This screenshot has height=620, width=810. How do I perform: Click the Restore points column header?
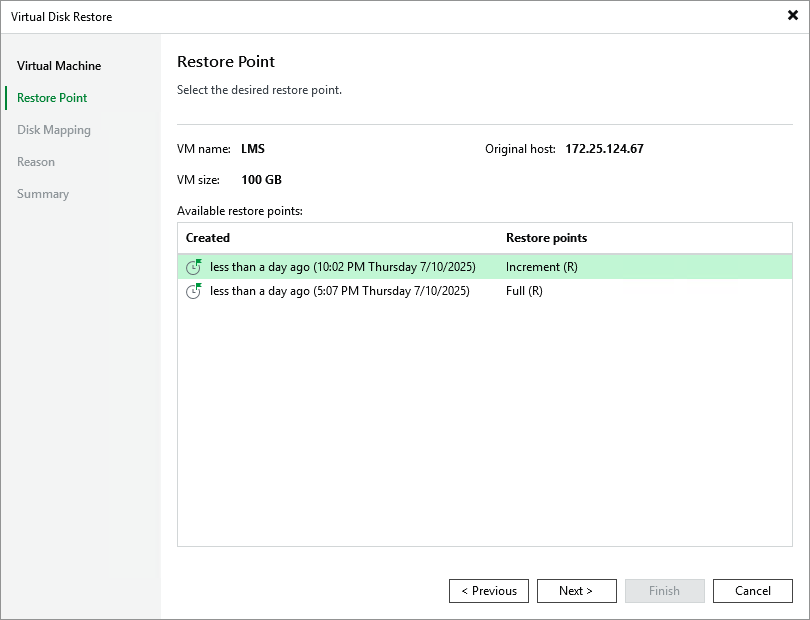(547, 238)
